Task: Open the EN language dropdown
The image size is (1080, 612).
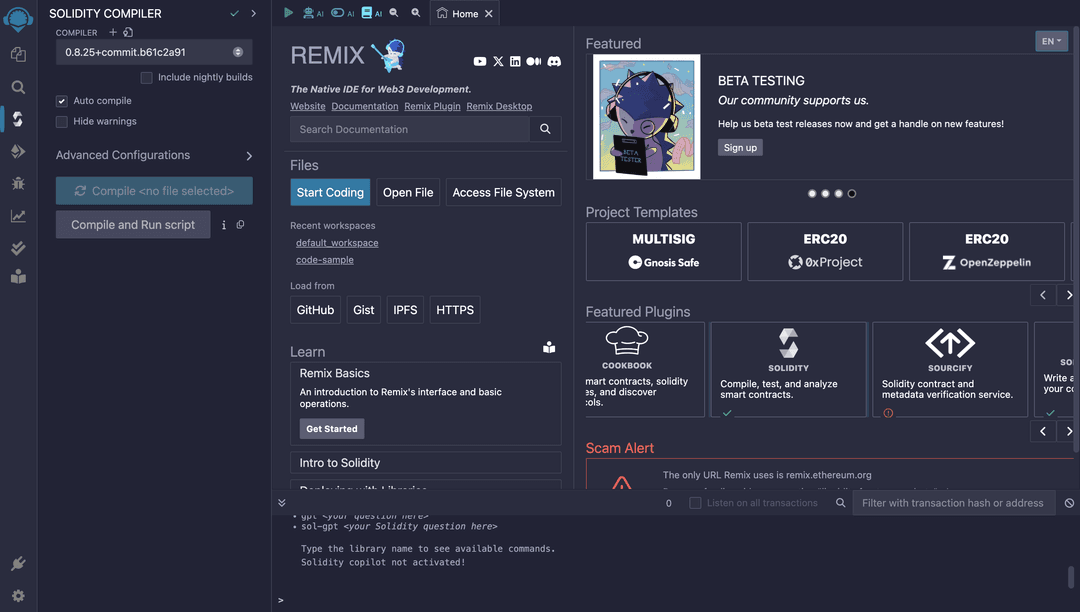Action: pyautogui.click(x=1051, y=41)
